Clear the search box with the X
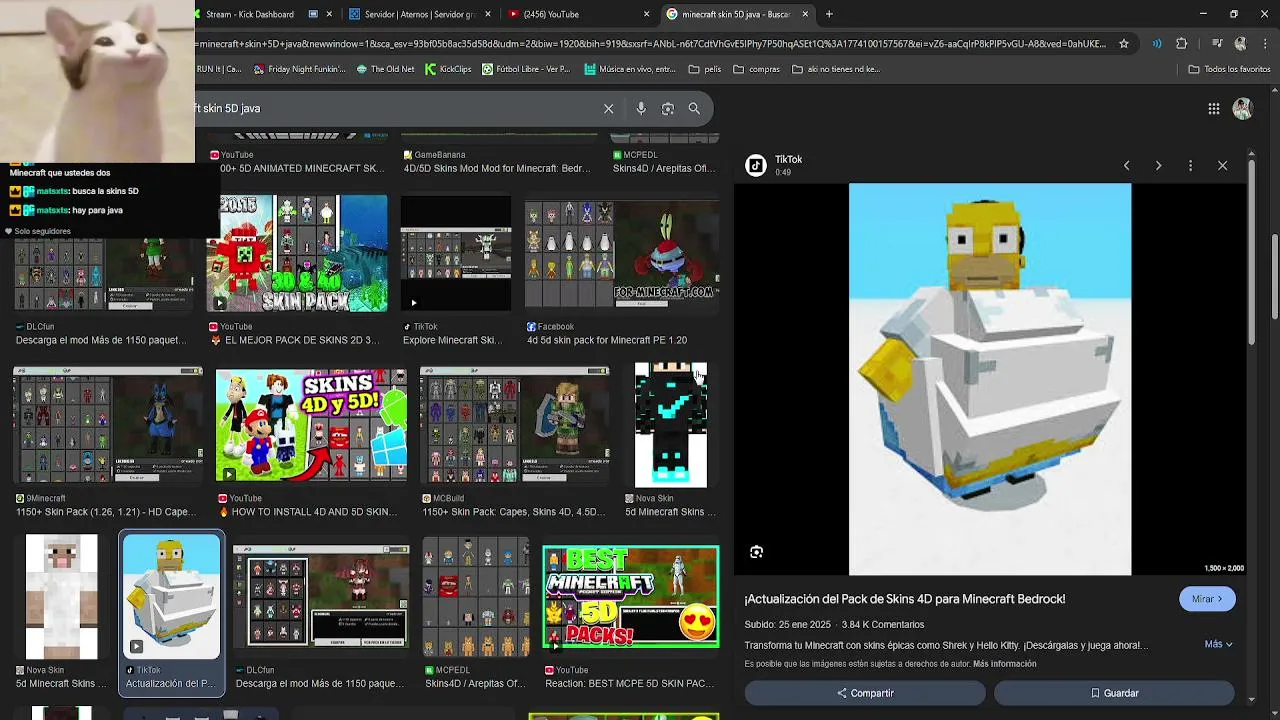The width and height of the screenshot is (1280, 720). click(x=608, y=108)
